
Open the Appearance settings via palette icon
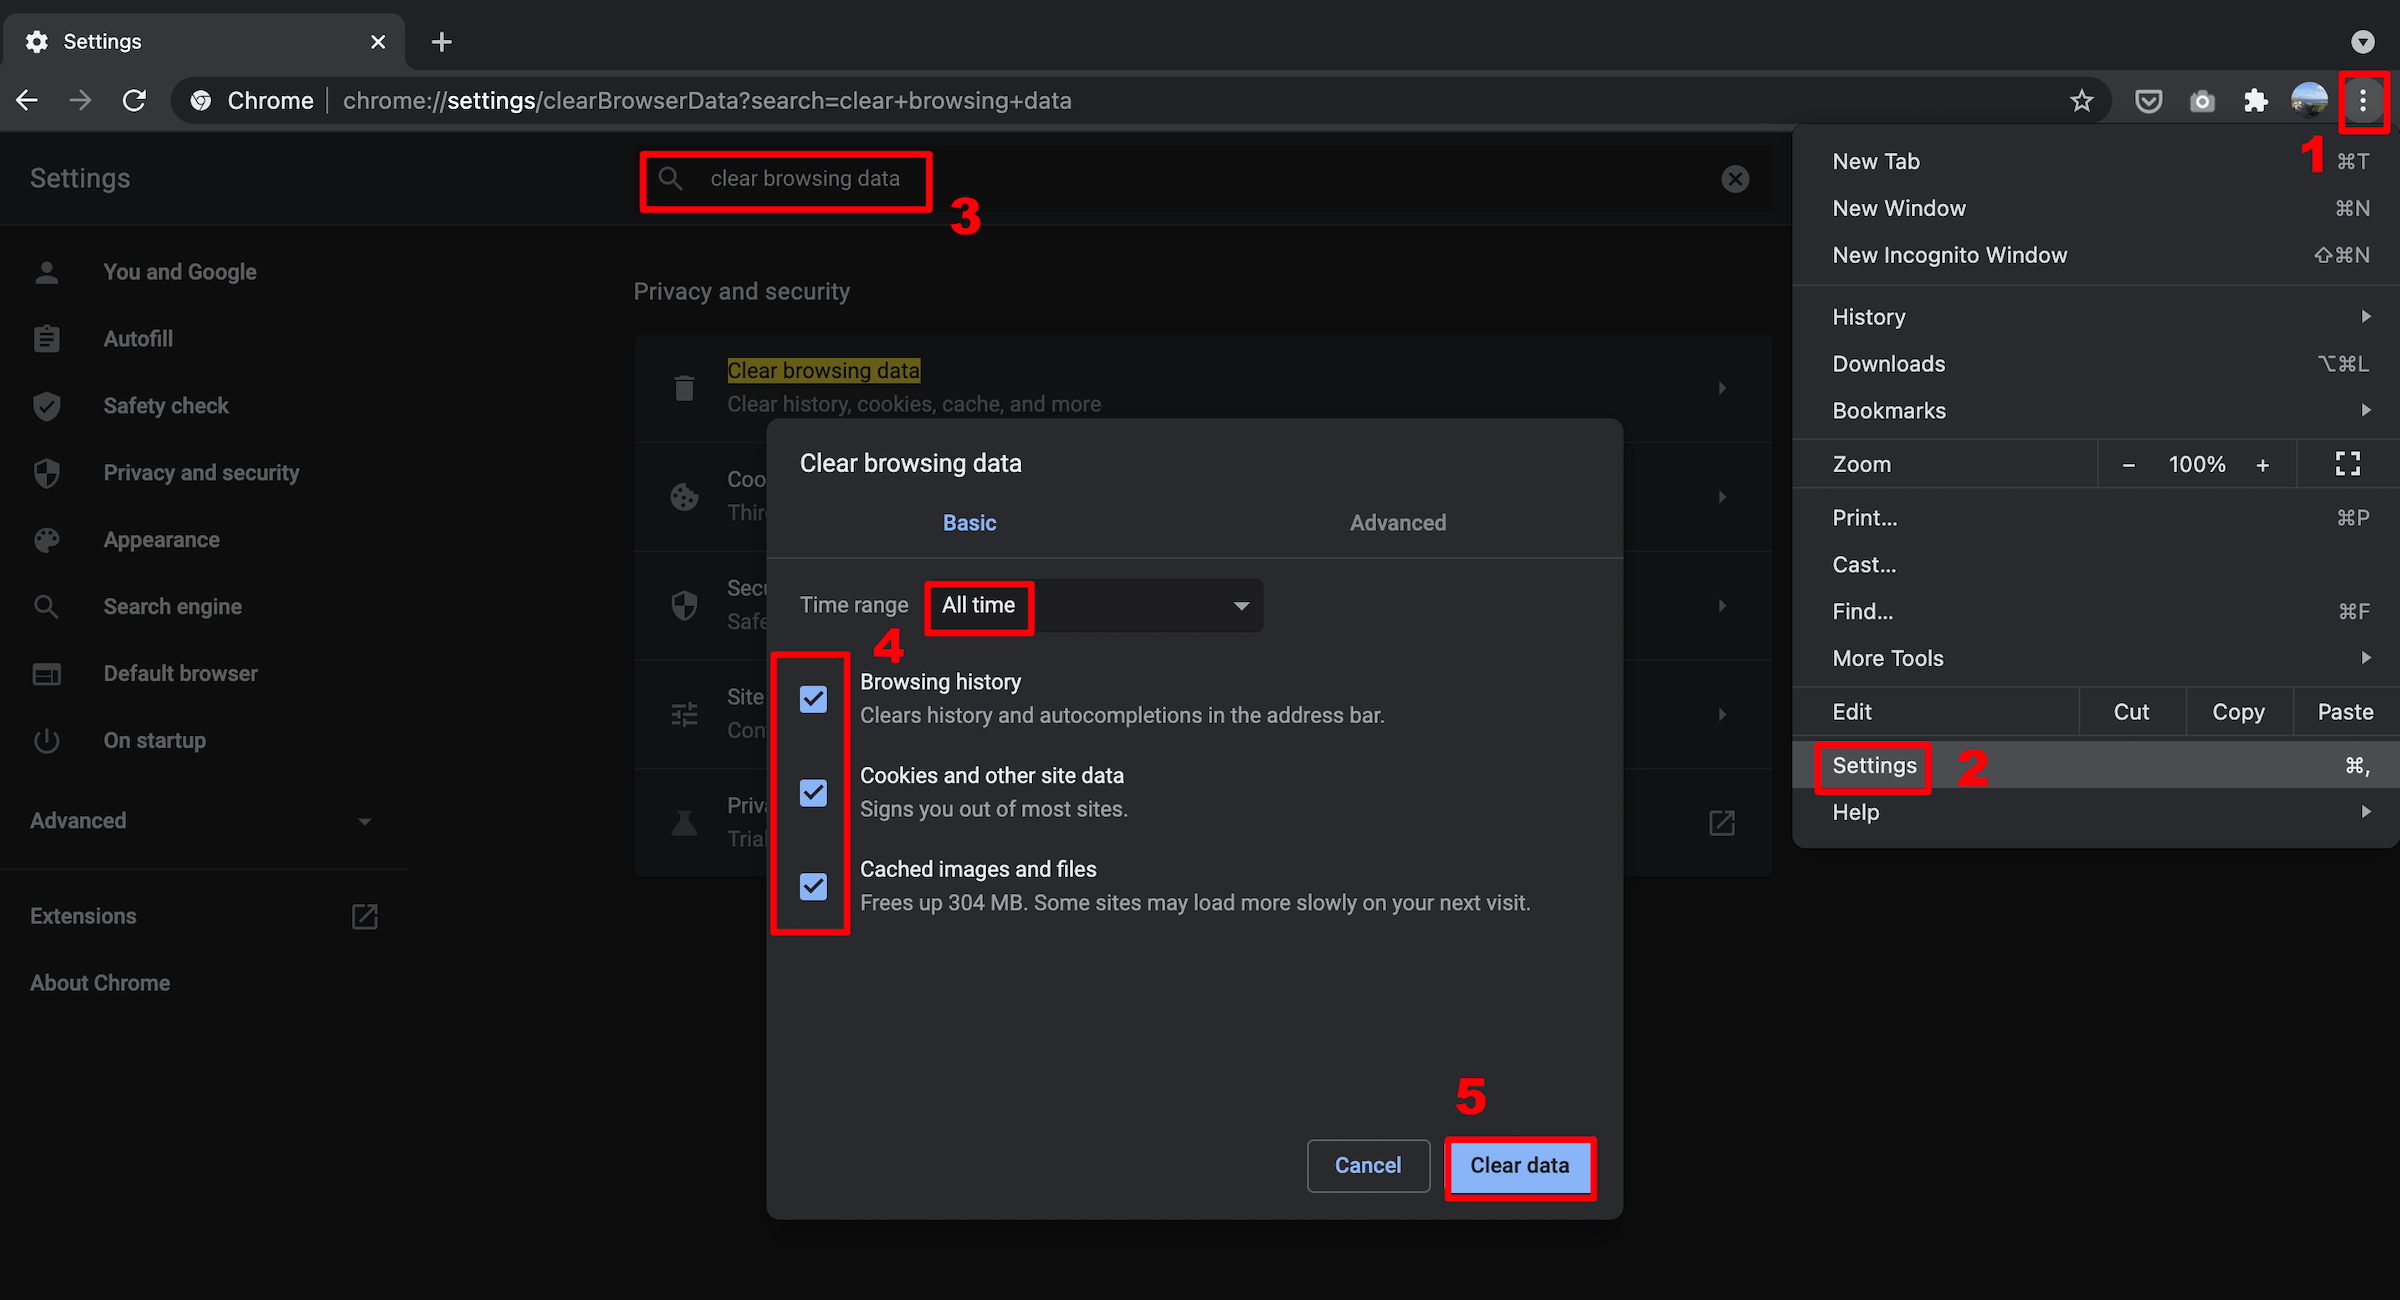coord(46,539)
